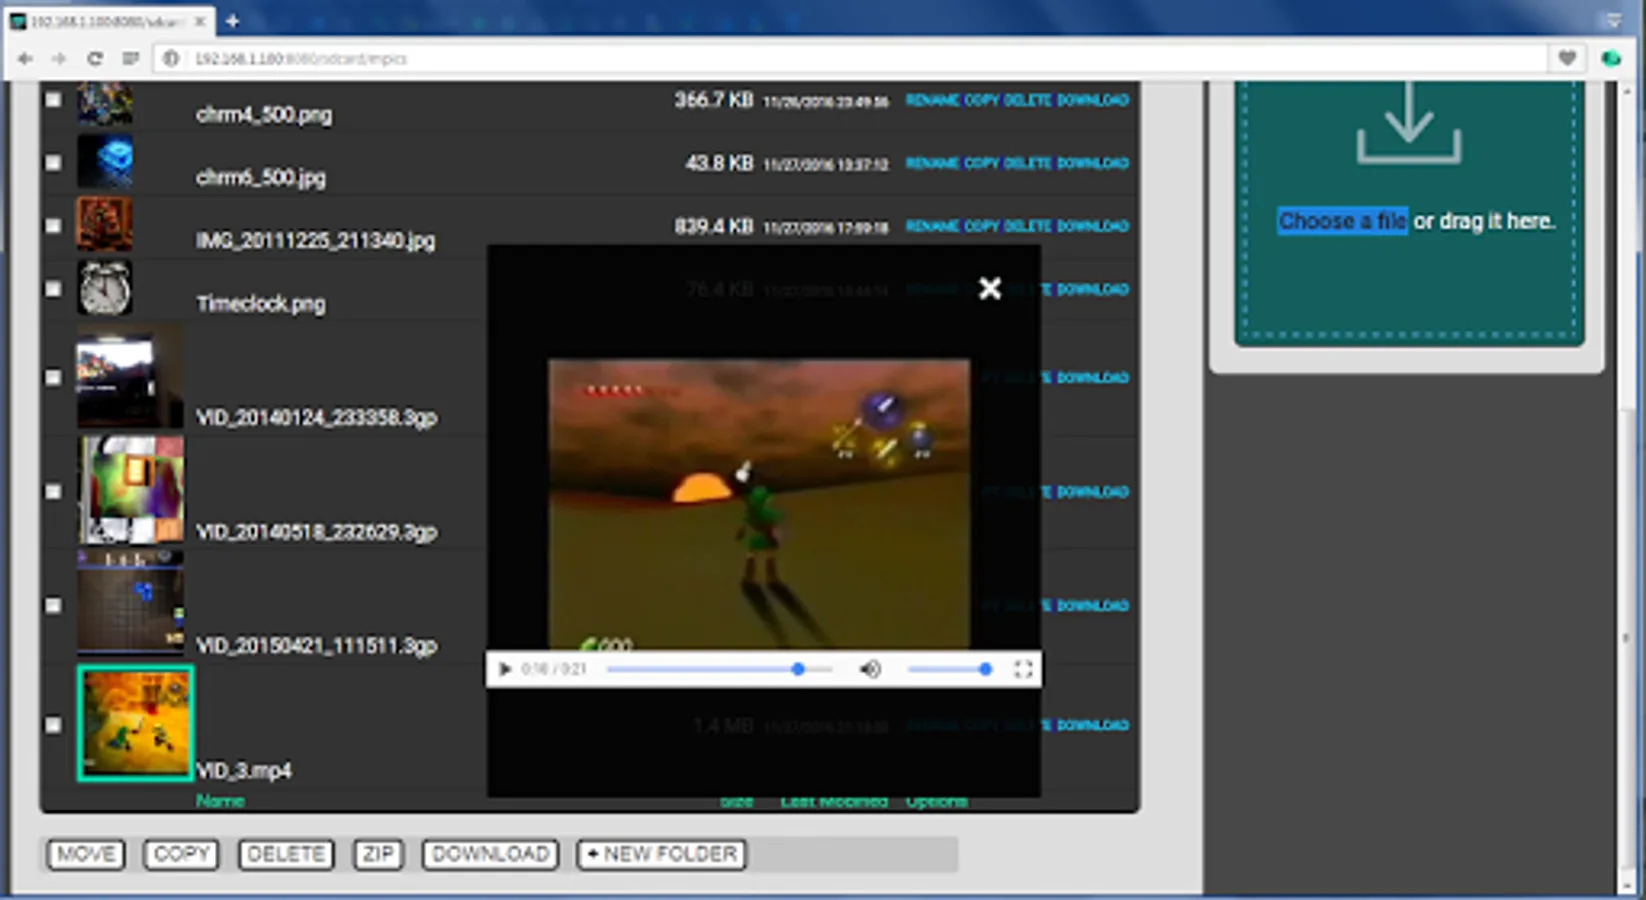Viewport: 1646px width, 900px height.
Task: Check the VID_3.mp4 row checkbox
Action: click(53, 725)
